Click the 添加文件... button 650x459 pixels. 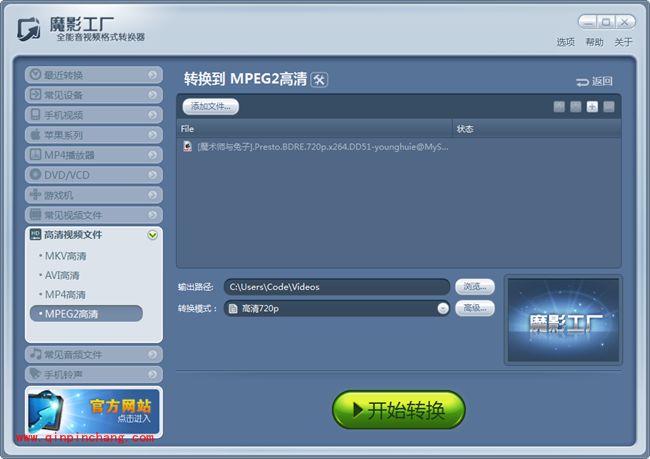pos(211,107)
